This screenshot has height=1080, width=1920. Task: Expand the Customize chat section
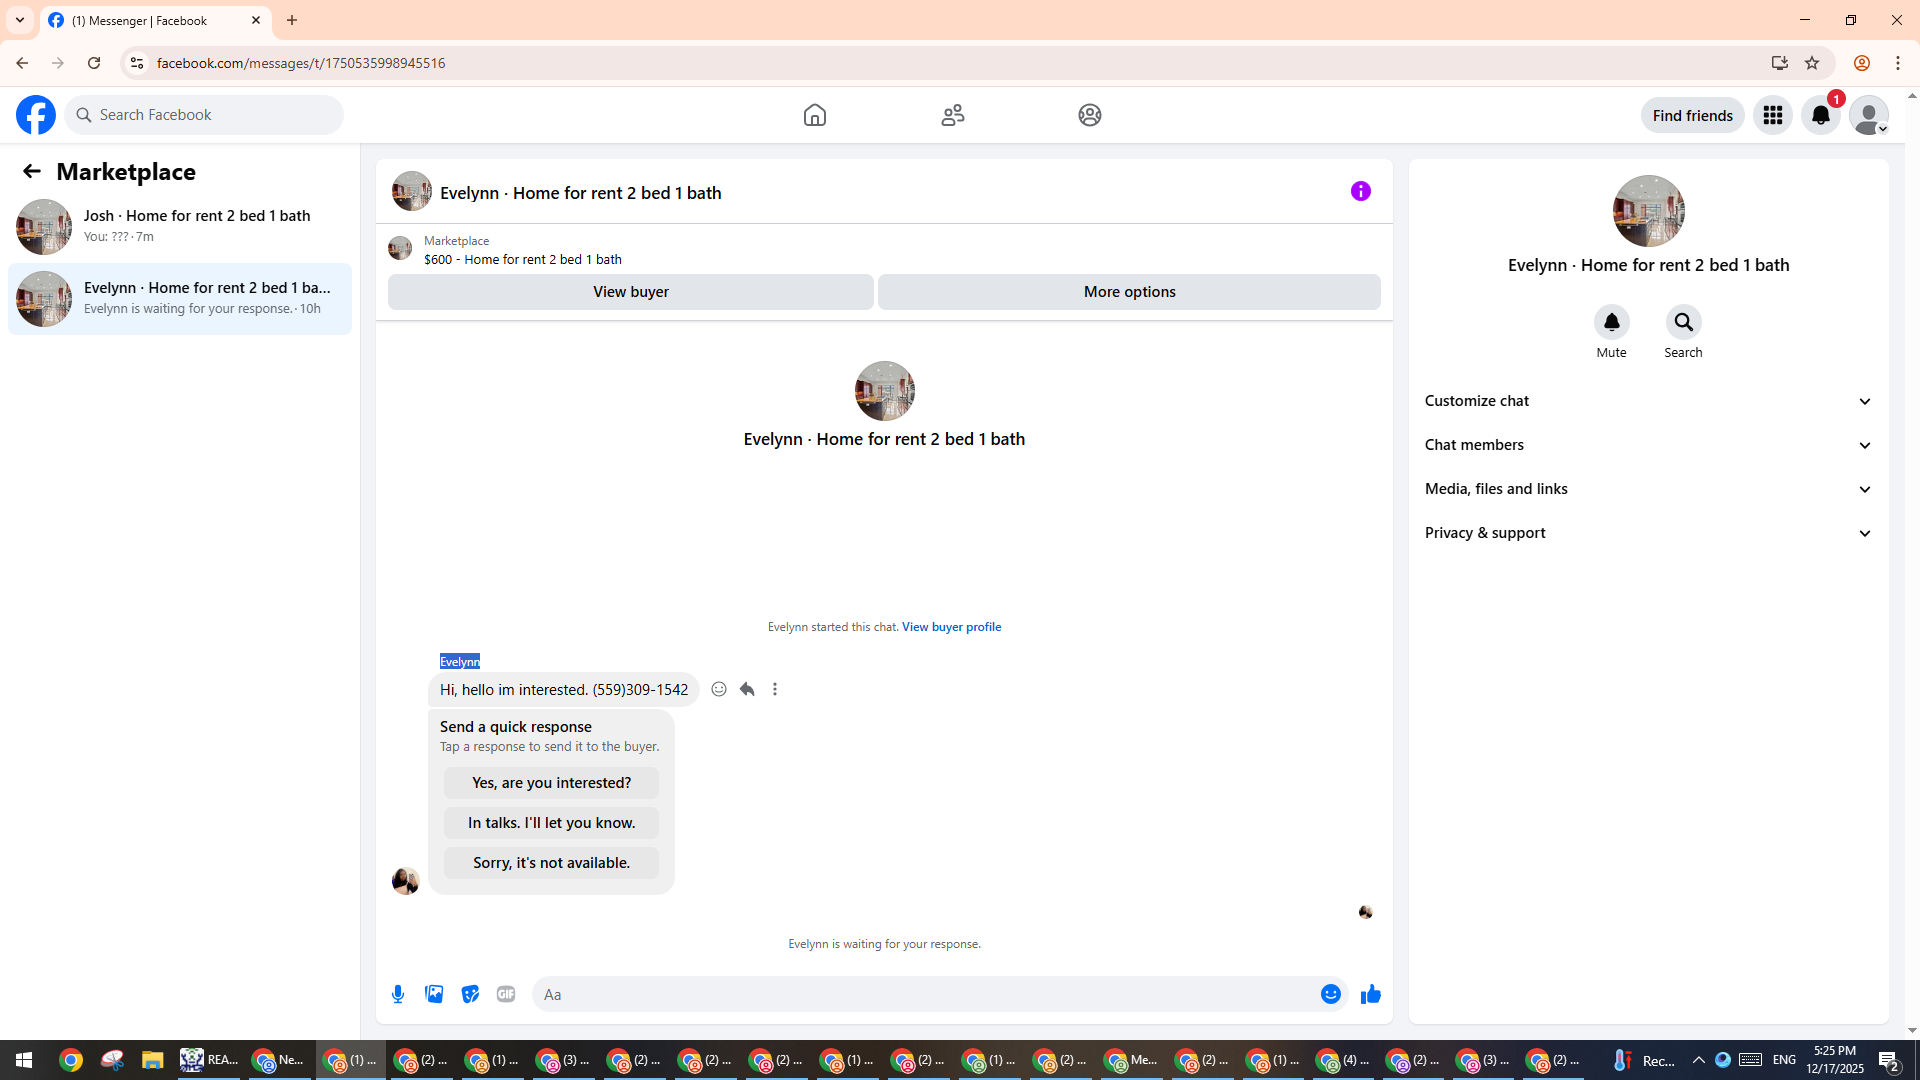(x=1648, y=401)
